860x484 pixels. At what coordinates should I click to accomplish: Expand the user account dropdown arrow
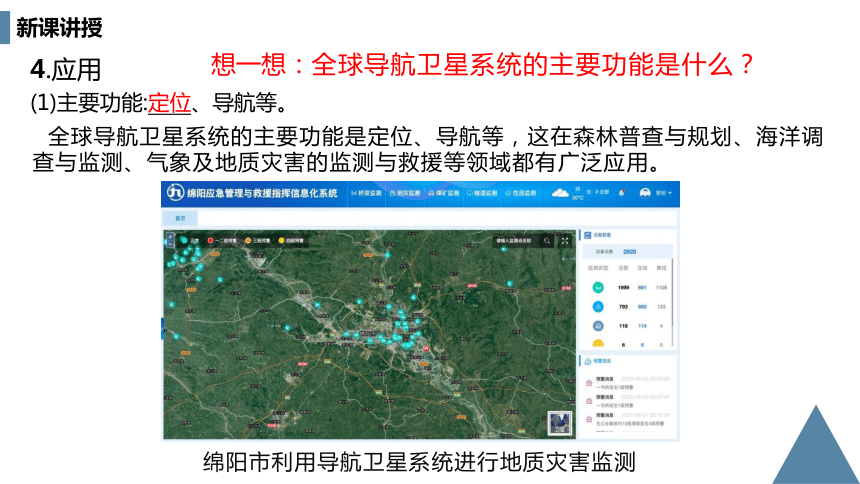pos(670,193)
